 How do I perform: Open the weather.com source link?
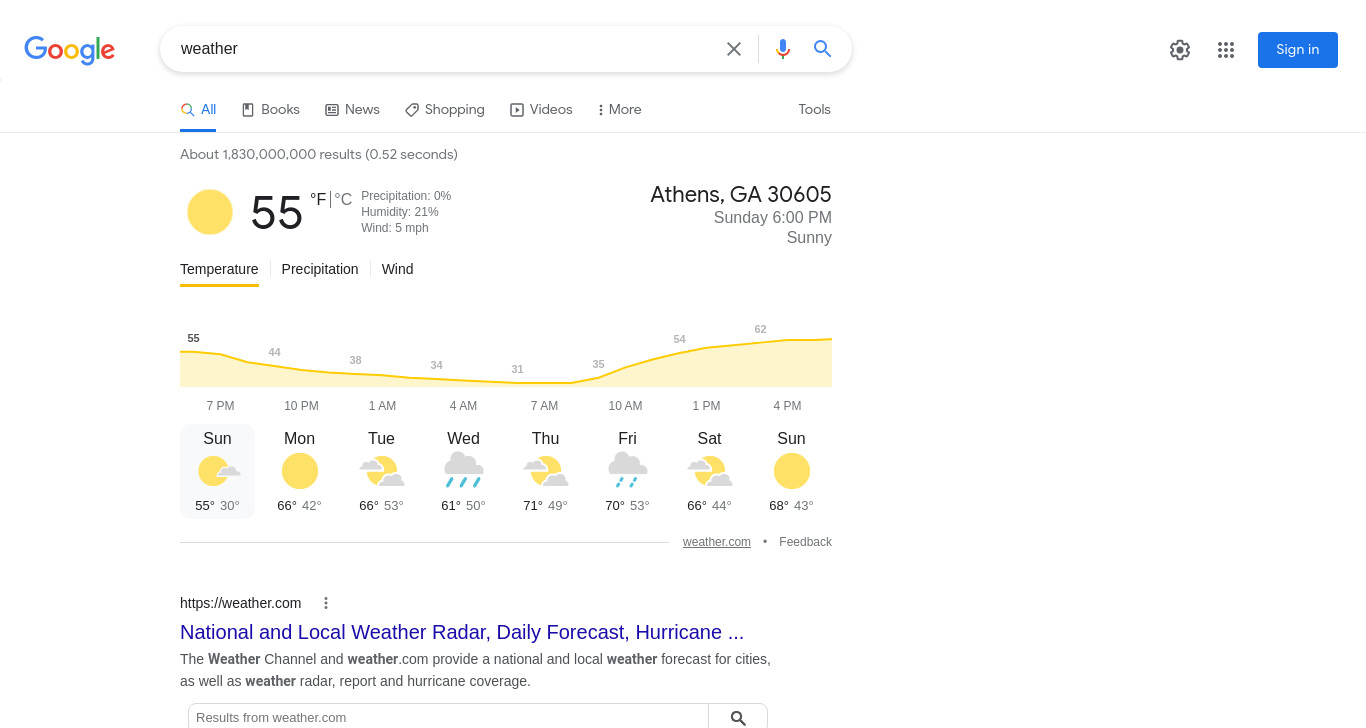(x=717, y=542)
